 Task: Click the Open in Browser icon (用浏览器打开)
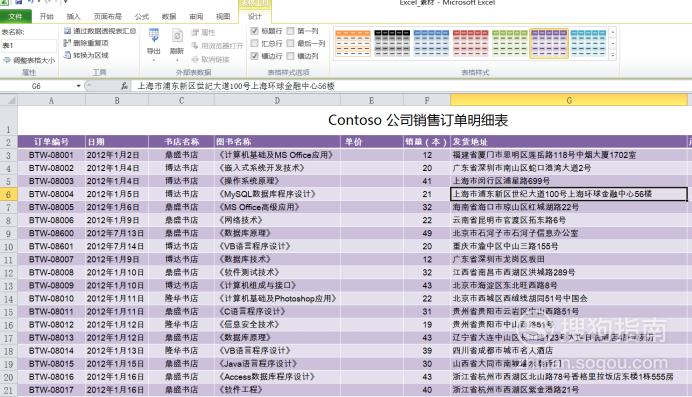[195, 45]
